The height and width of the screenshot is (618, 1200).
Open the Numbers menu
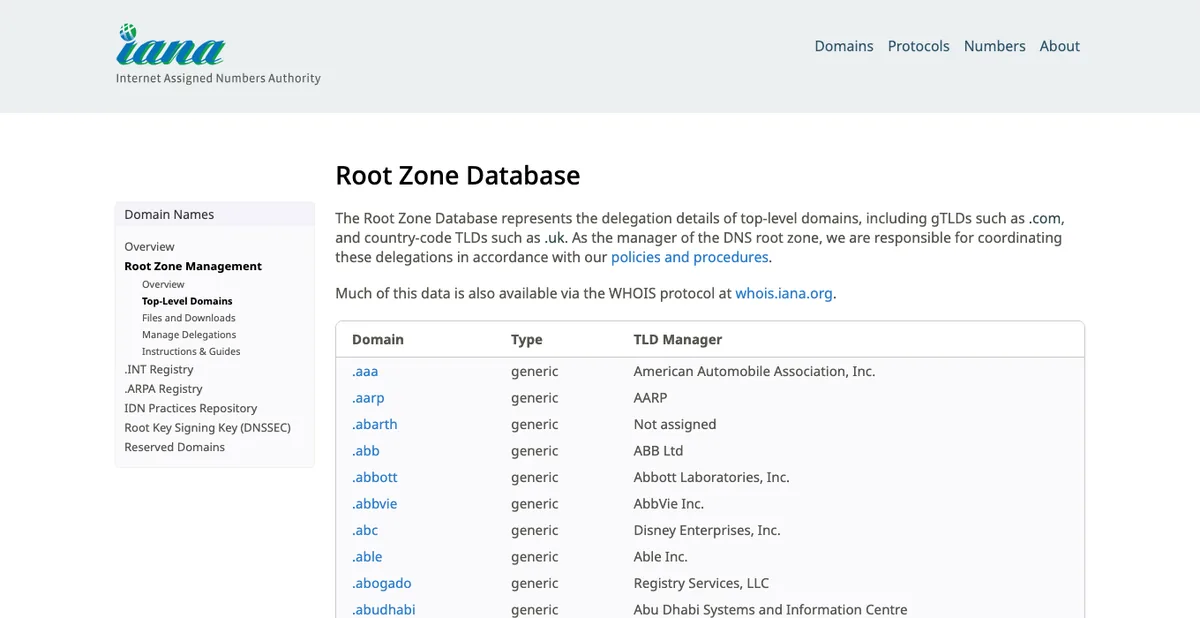tap(995, 46)
